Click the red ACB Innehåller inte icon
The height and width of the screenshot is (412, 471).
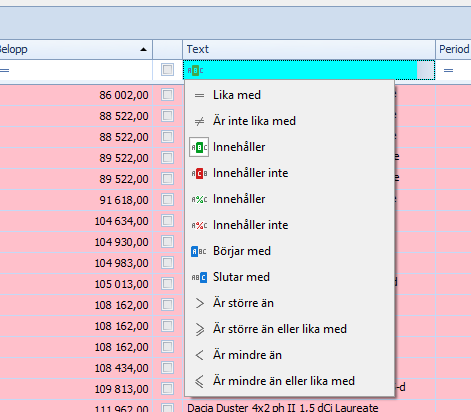click(199, 173)
